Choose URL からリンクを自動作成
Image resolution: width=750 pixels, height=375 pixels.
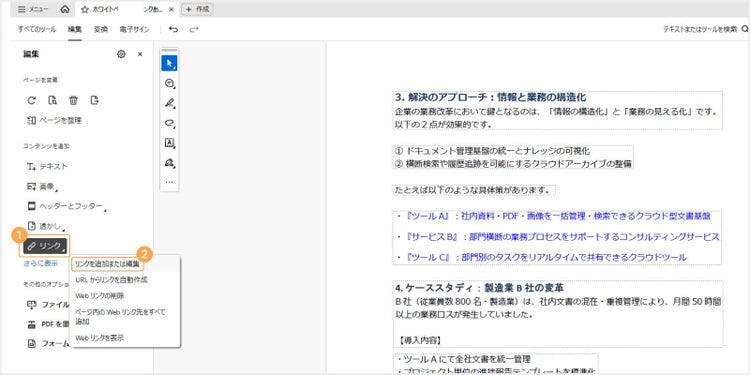tap(111, 279)
